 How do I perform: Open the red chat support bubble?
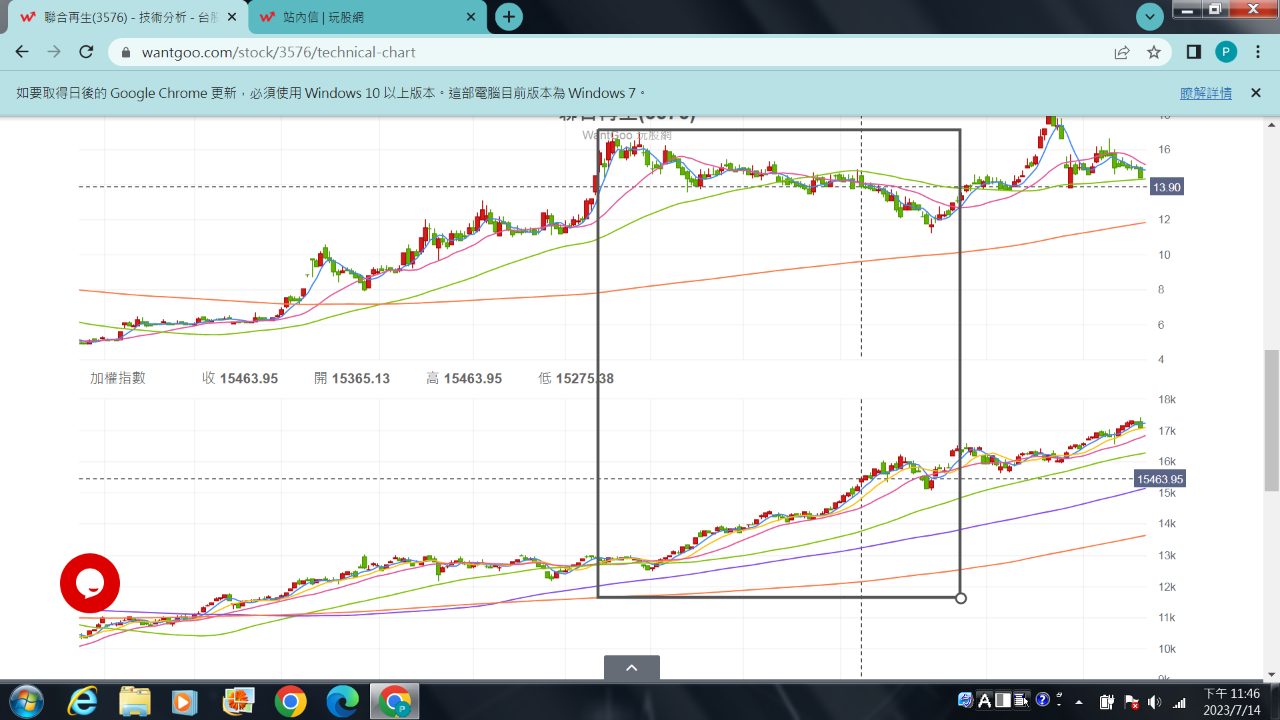pos(90,583)
